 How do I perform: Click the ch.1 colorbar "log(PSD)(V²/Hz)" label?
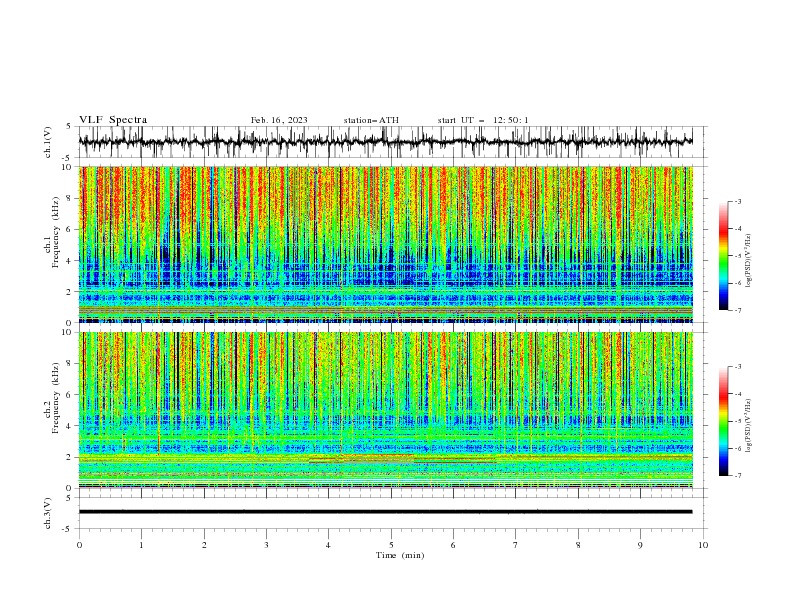pos(749,261)
